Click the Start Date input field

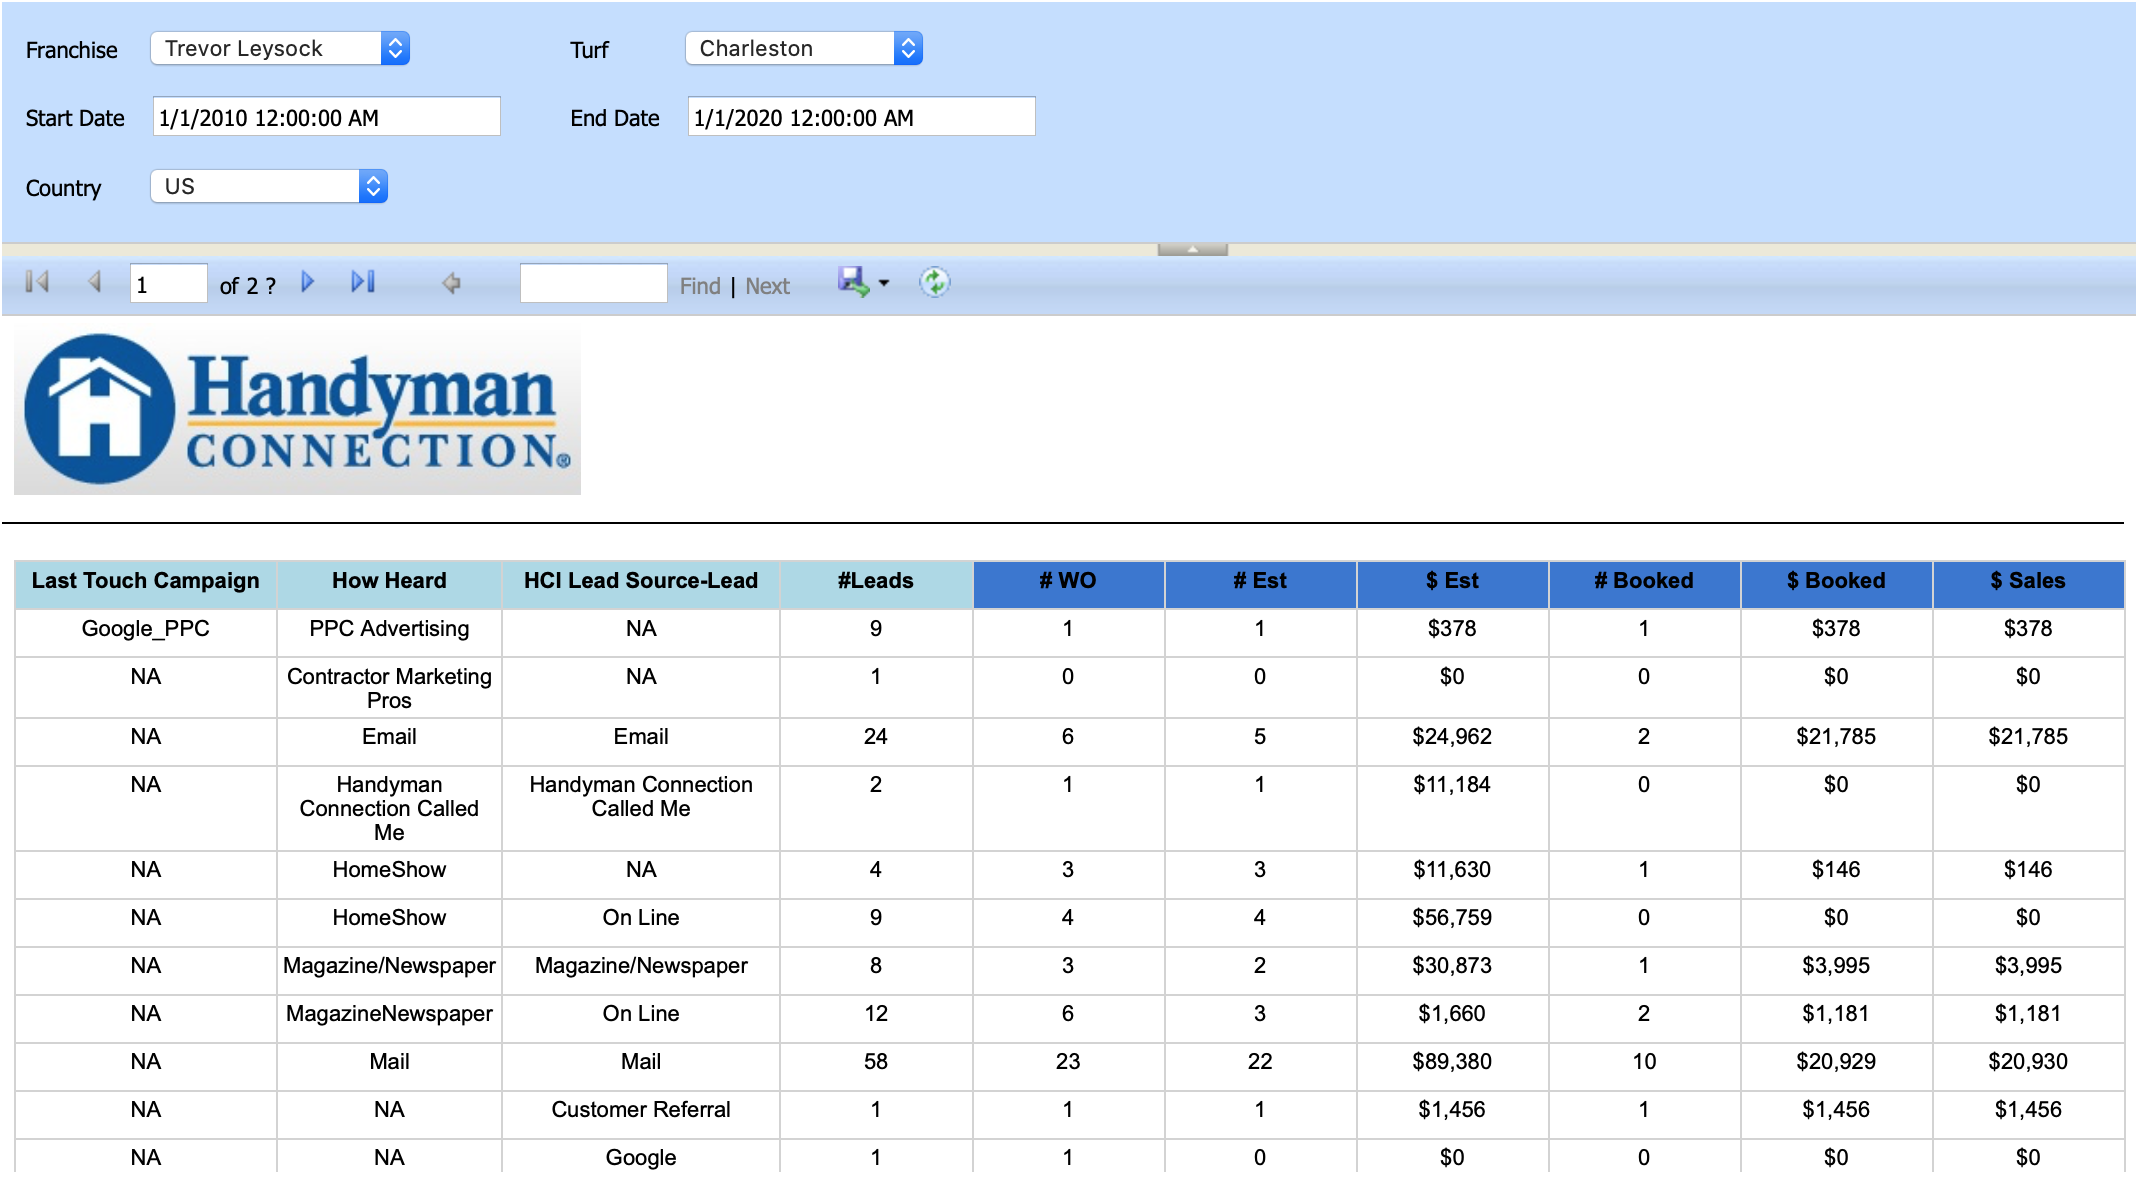coord(326,117)
